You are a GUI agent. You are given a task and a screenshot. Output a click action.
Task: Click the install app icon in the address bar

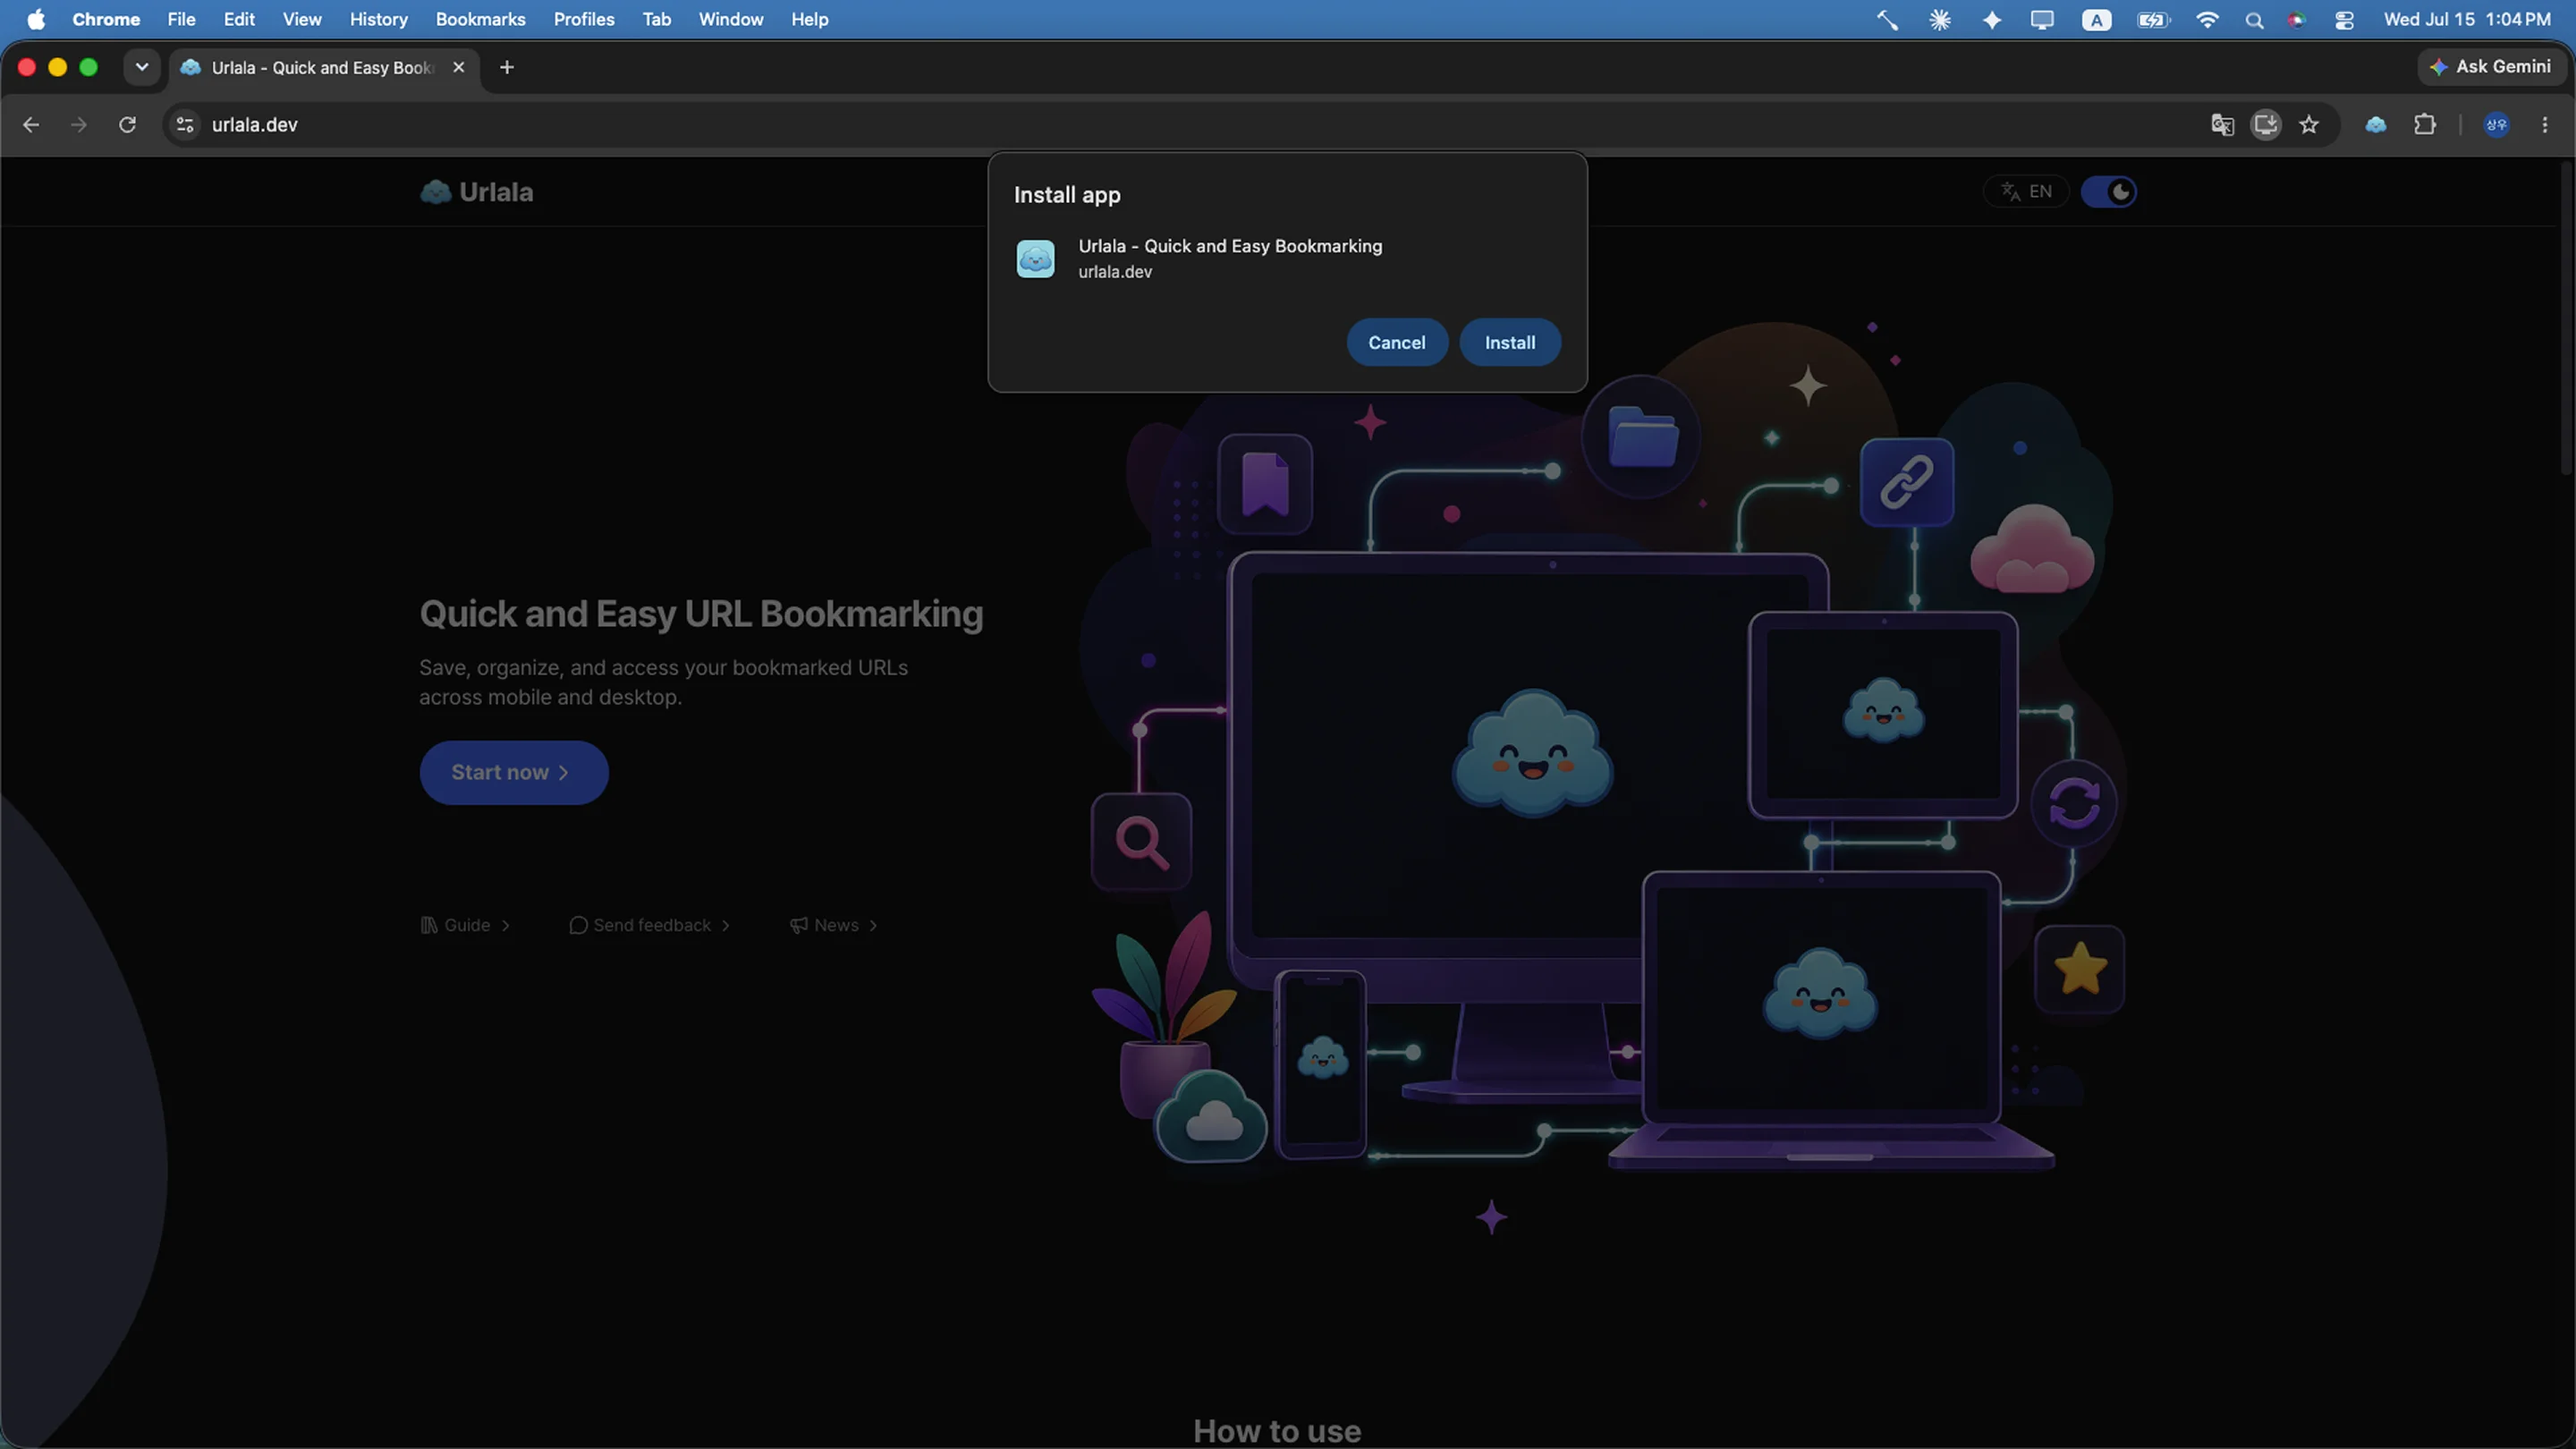pos(2266,124)
